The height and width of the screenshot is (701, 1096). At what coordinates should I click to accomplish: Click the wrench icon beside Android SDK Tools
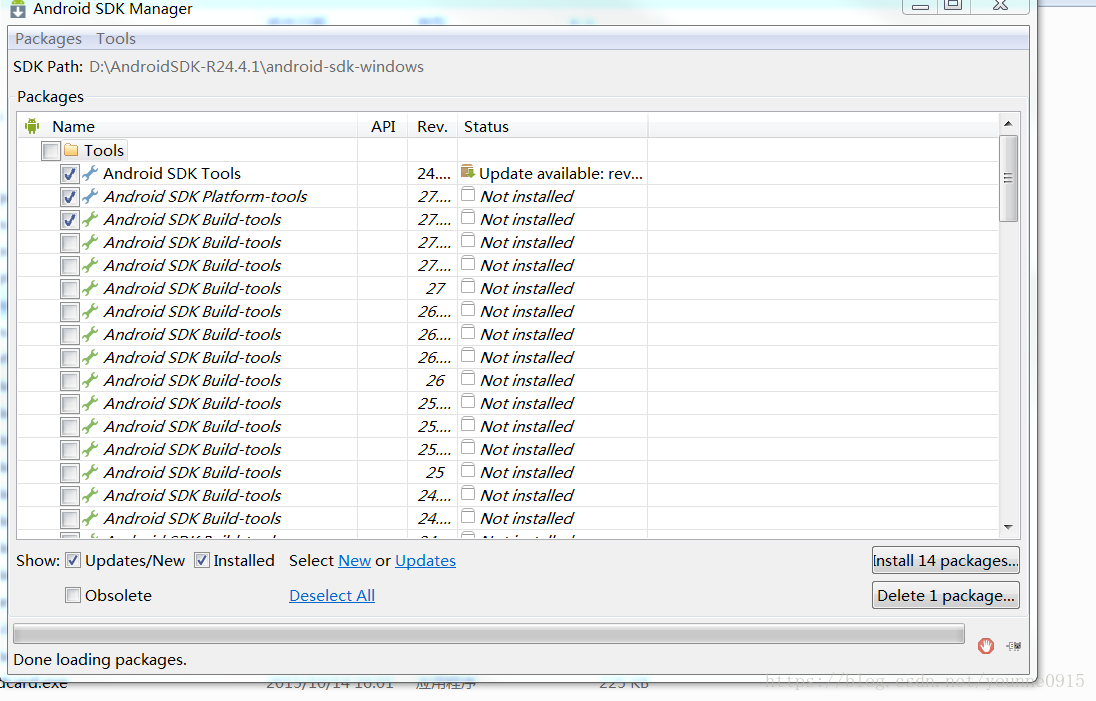point(89,173)
